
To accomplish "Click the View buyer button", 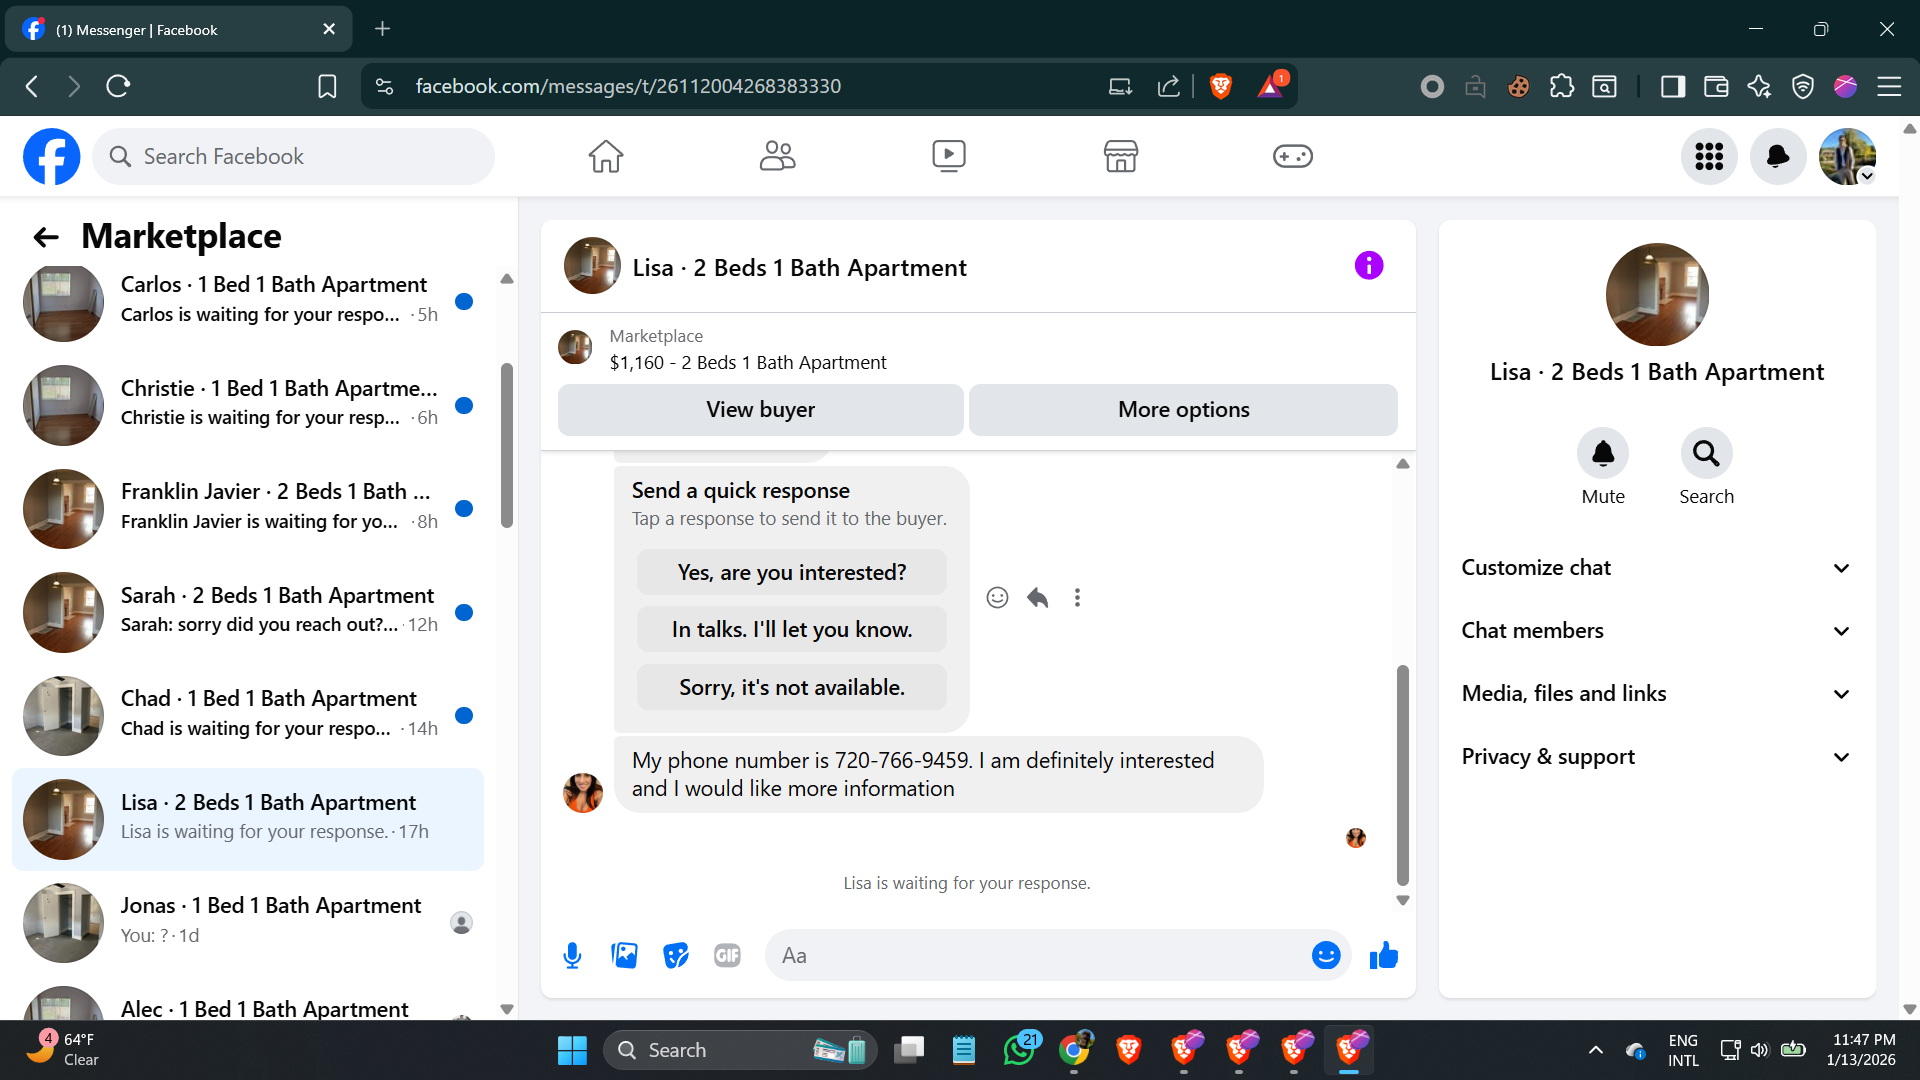I will [760, 410].
